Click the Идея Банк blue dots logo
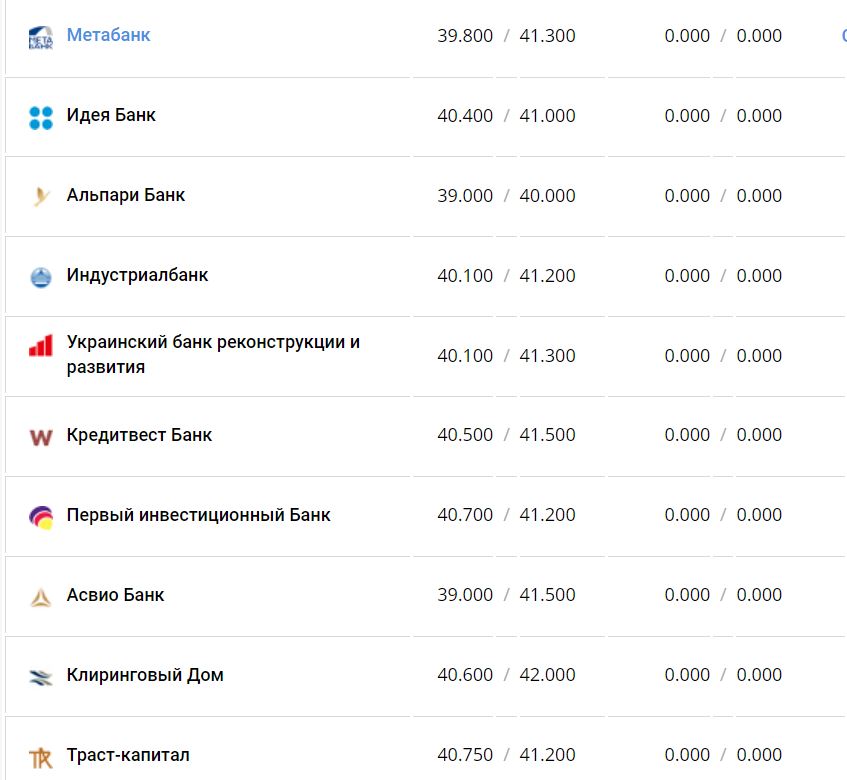Viewport: 847px width, 780px height. [x=40, y=117]
